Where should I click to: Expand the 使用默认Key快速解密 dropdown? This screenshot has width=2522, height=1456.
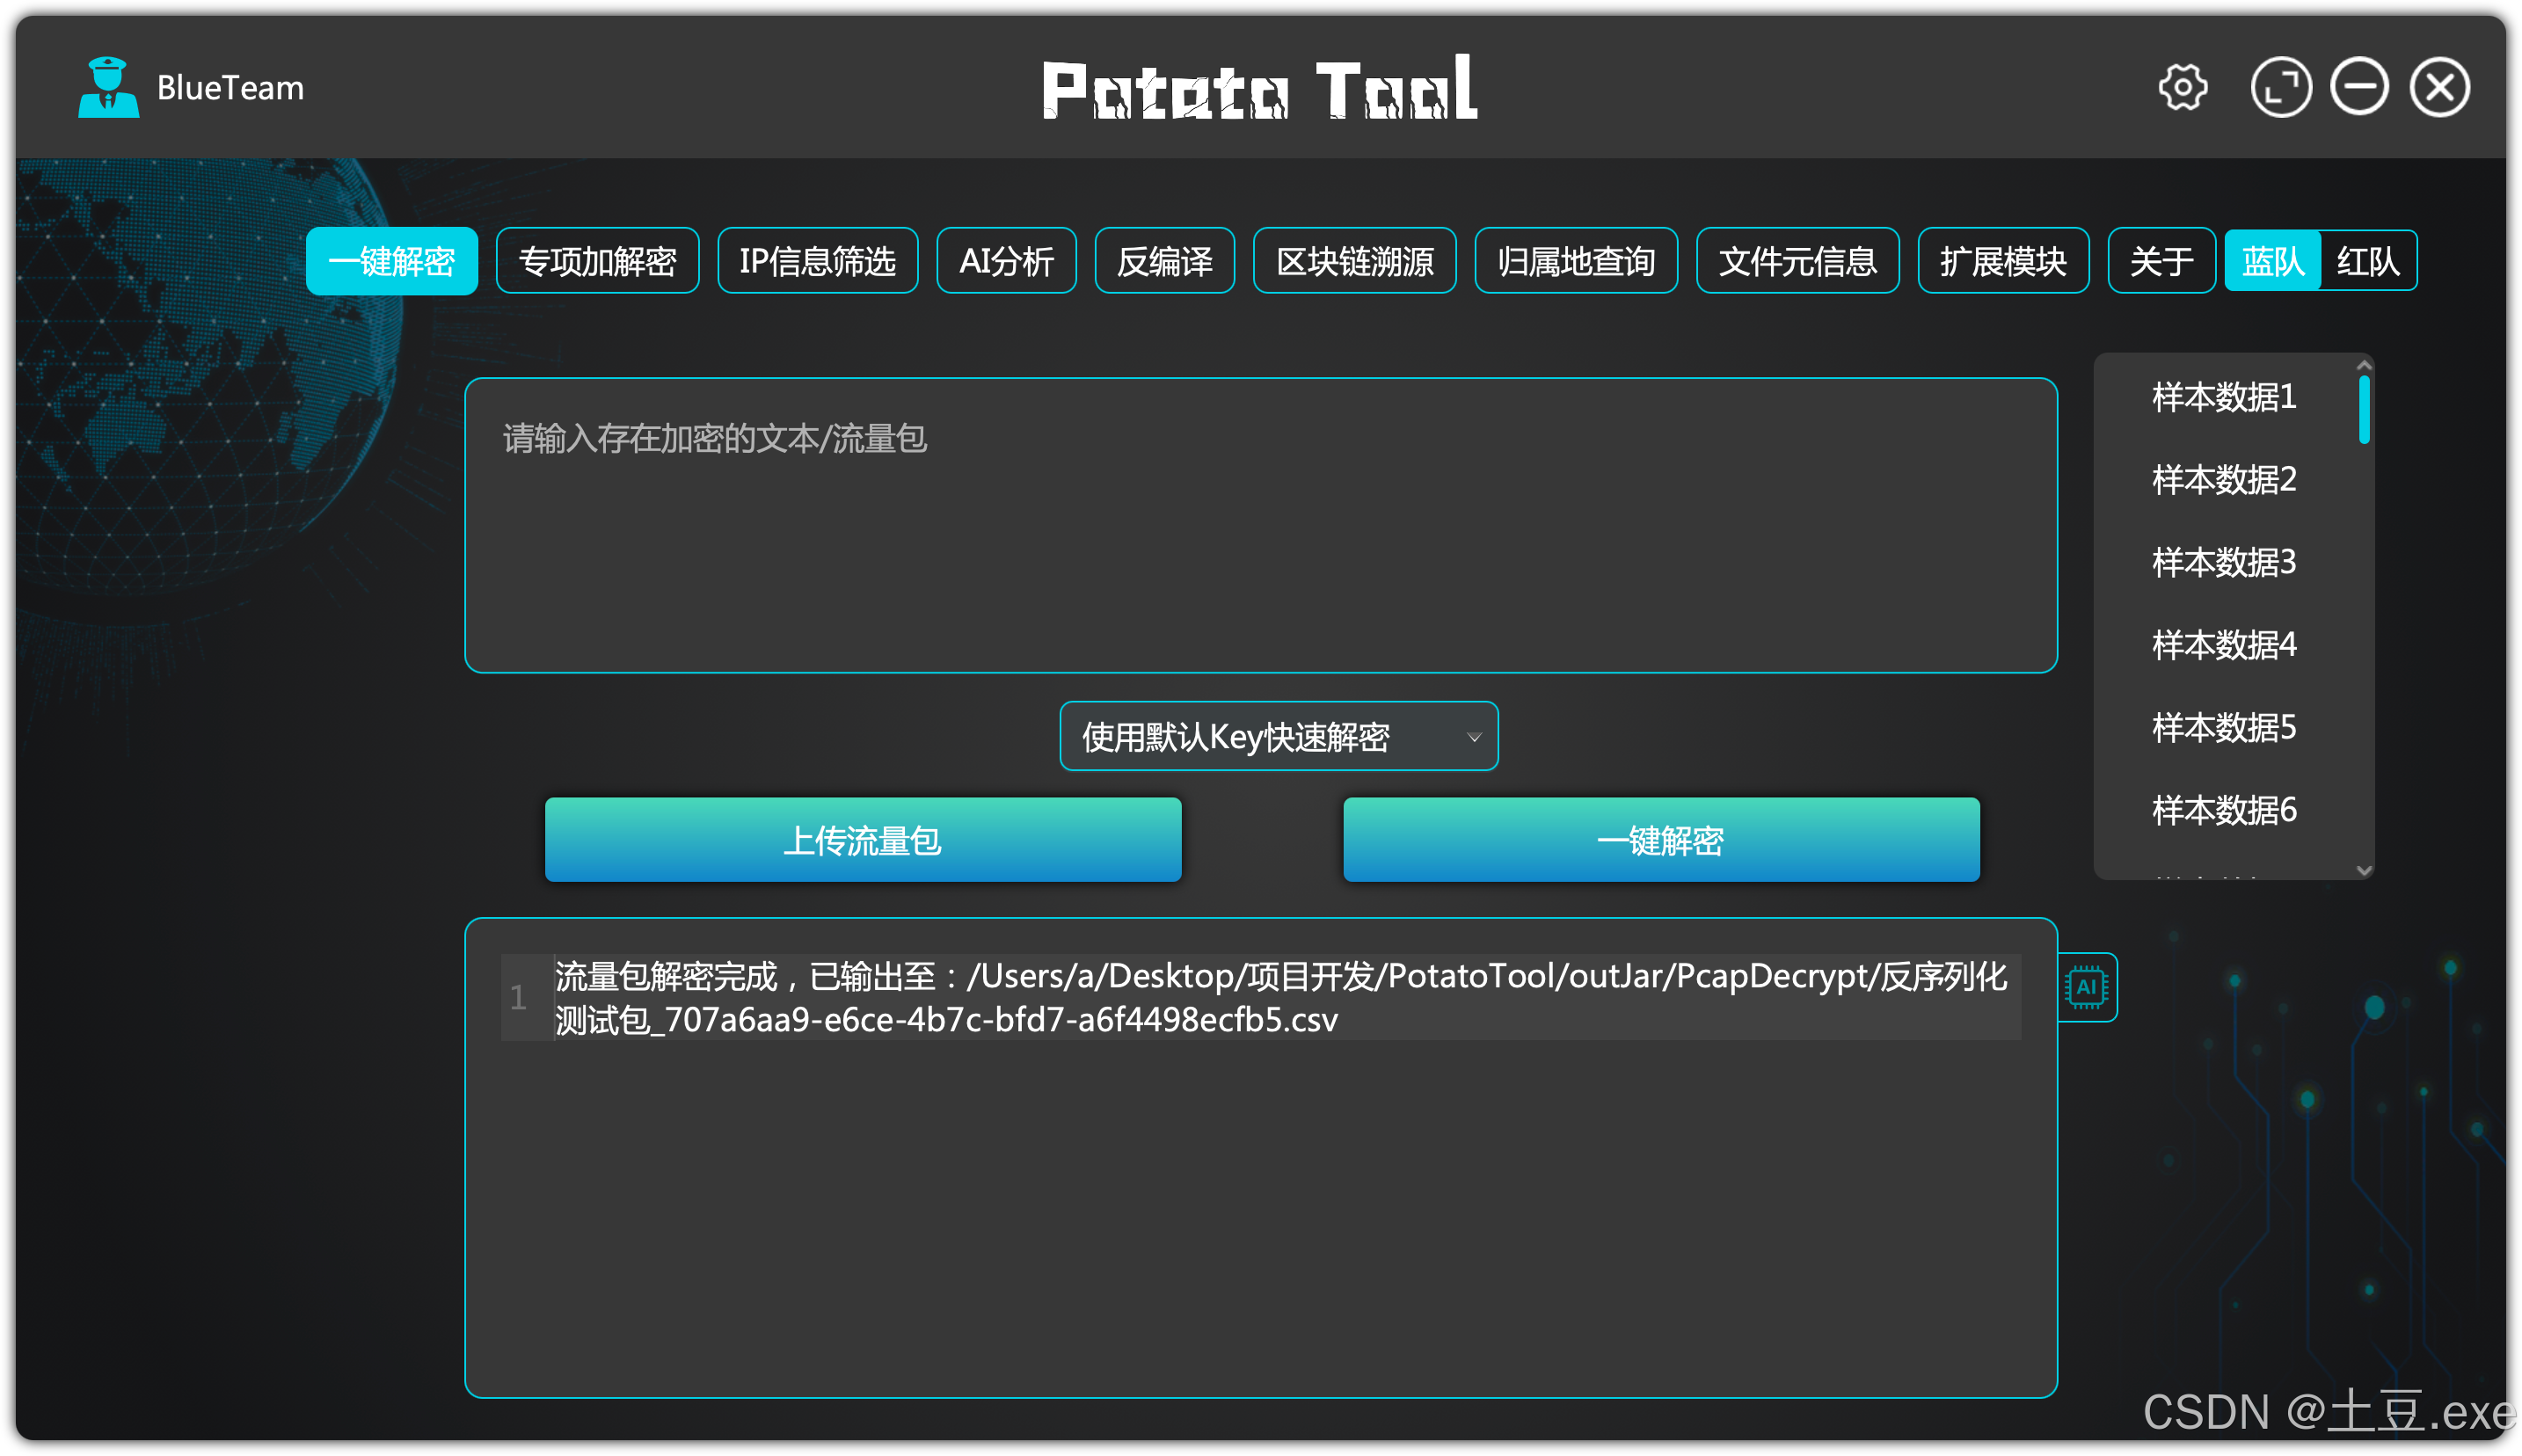coord(1278,737)
